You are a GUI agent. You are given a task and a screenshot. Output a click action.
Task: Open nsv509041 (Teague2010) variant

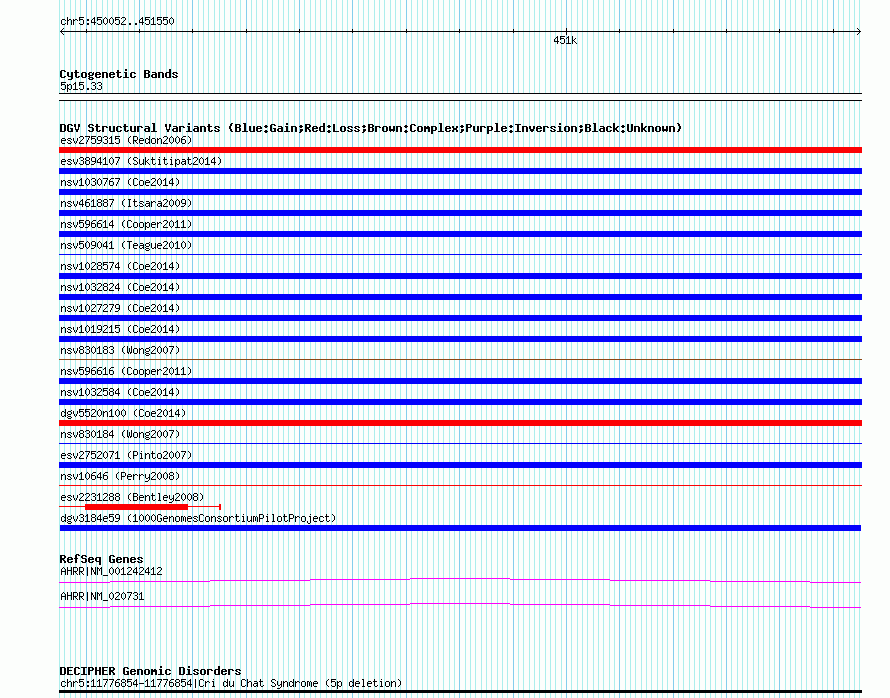click(126, 245)
